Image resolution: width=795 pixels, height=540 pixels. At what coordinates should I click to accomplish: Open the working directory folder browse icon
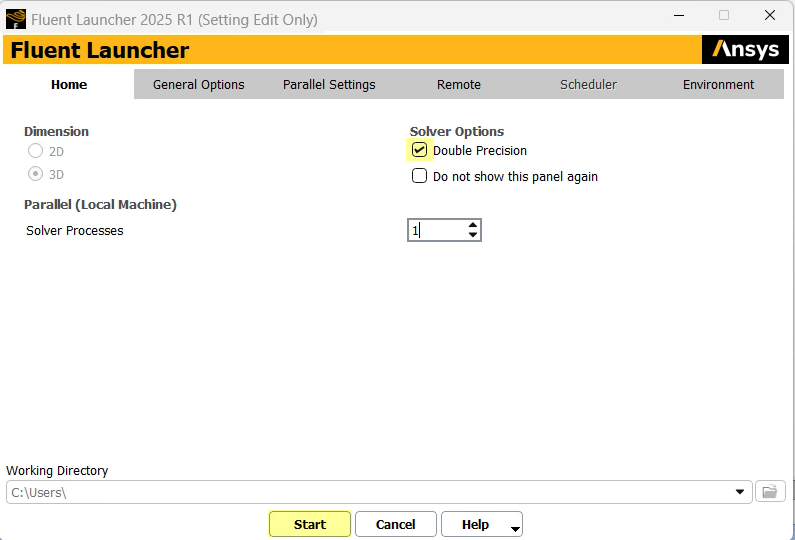pyautogui.click(x=770, y=491)
